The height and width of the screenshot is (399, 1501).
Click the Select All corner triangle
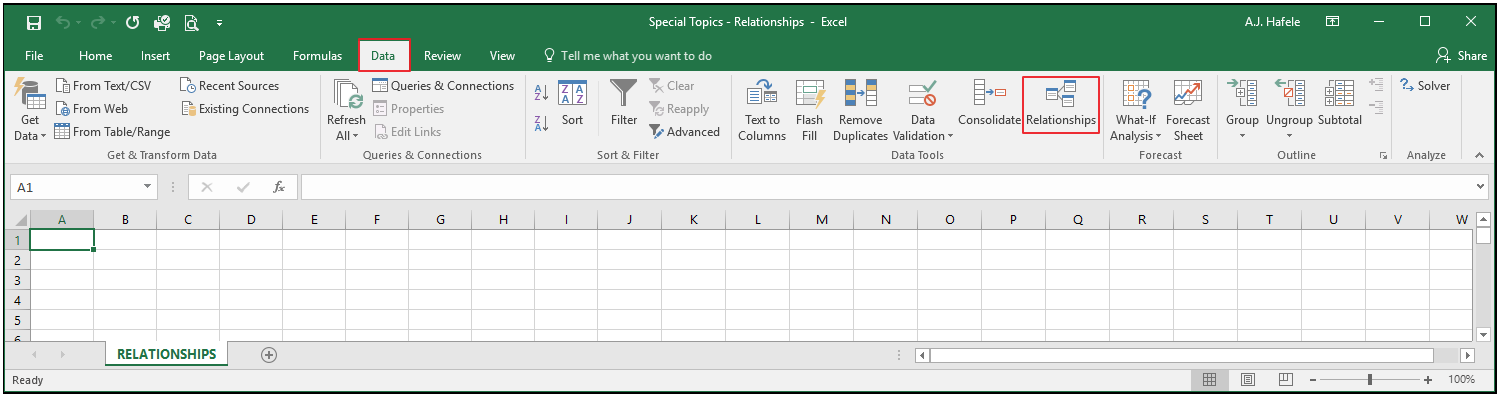pos(20,220)
